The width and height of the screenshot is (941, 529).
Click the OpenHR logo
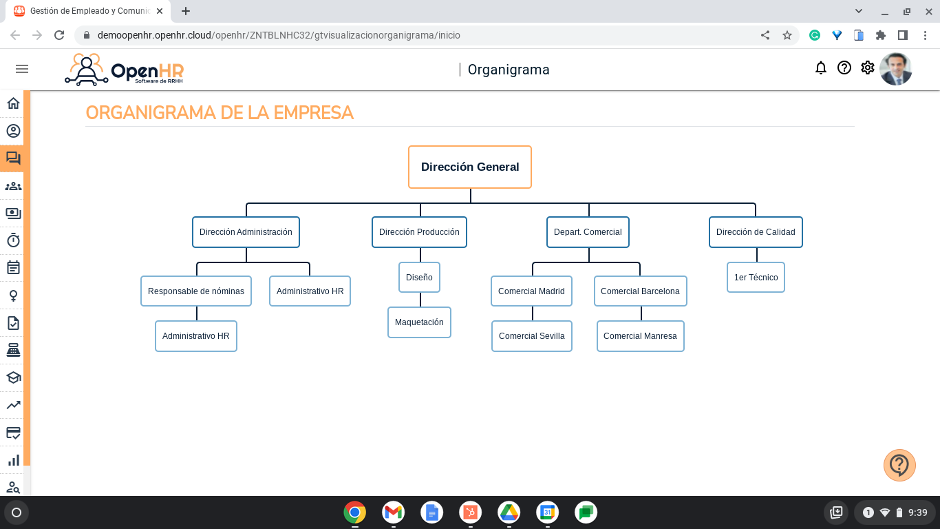[124, 70]
